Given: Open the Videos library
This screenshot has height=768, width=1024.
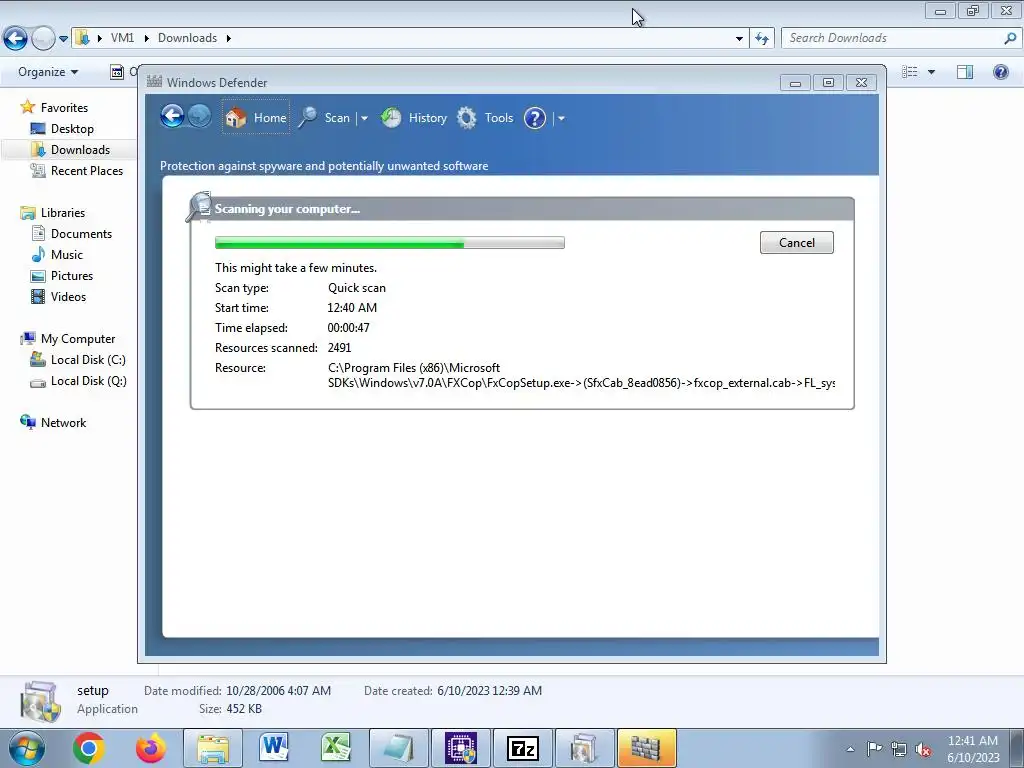Looking at the screenshot, I should [68, 296].
